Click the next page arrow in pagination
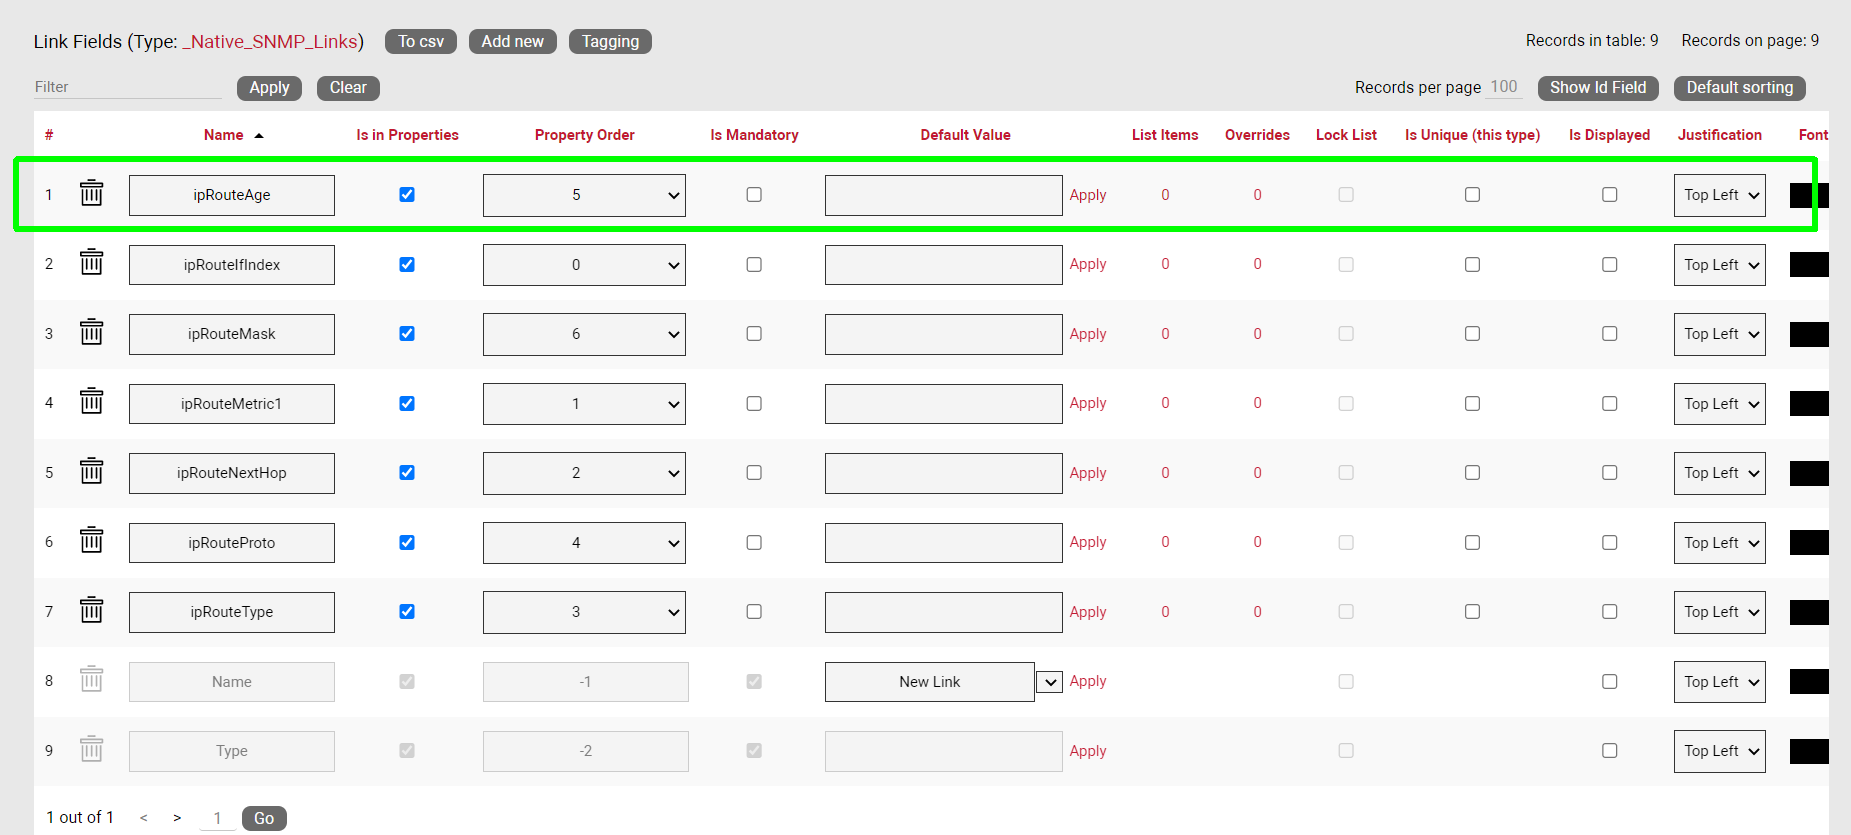The height and width of the screenshot is (835, 1851). 177,818
